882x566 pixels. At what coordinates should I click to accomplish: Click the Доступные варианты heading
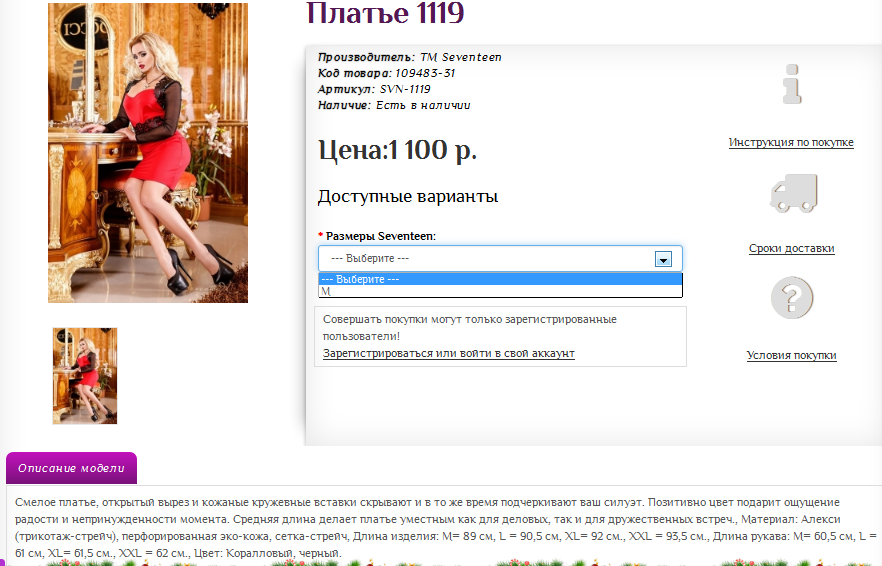408,196
